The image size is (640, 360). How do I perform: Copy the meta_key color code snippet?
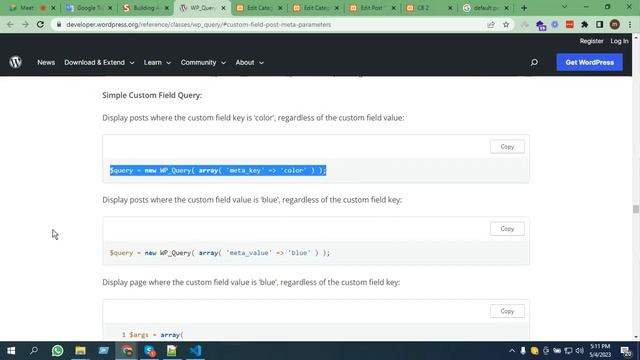pyautogui.click(x=507, y=147)
